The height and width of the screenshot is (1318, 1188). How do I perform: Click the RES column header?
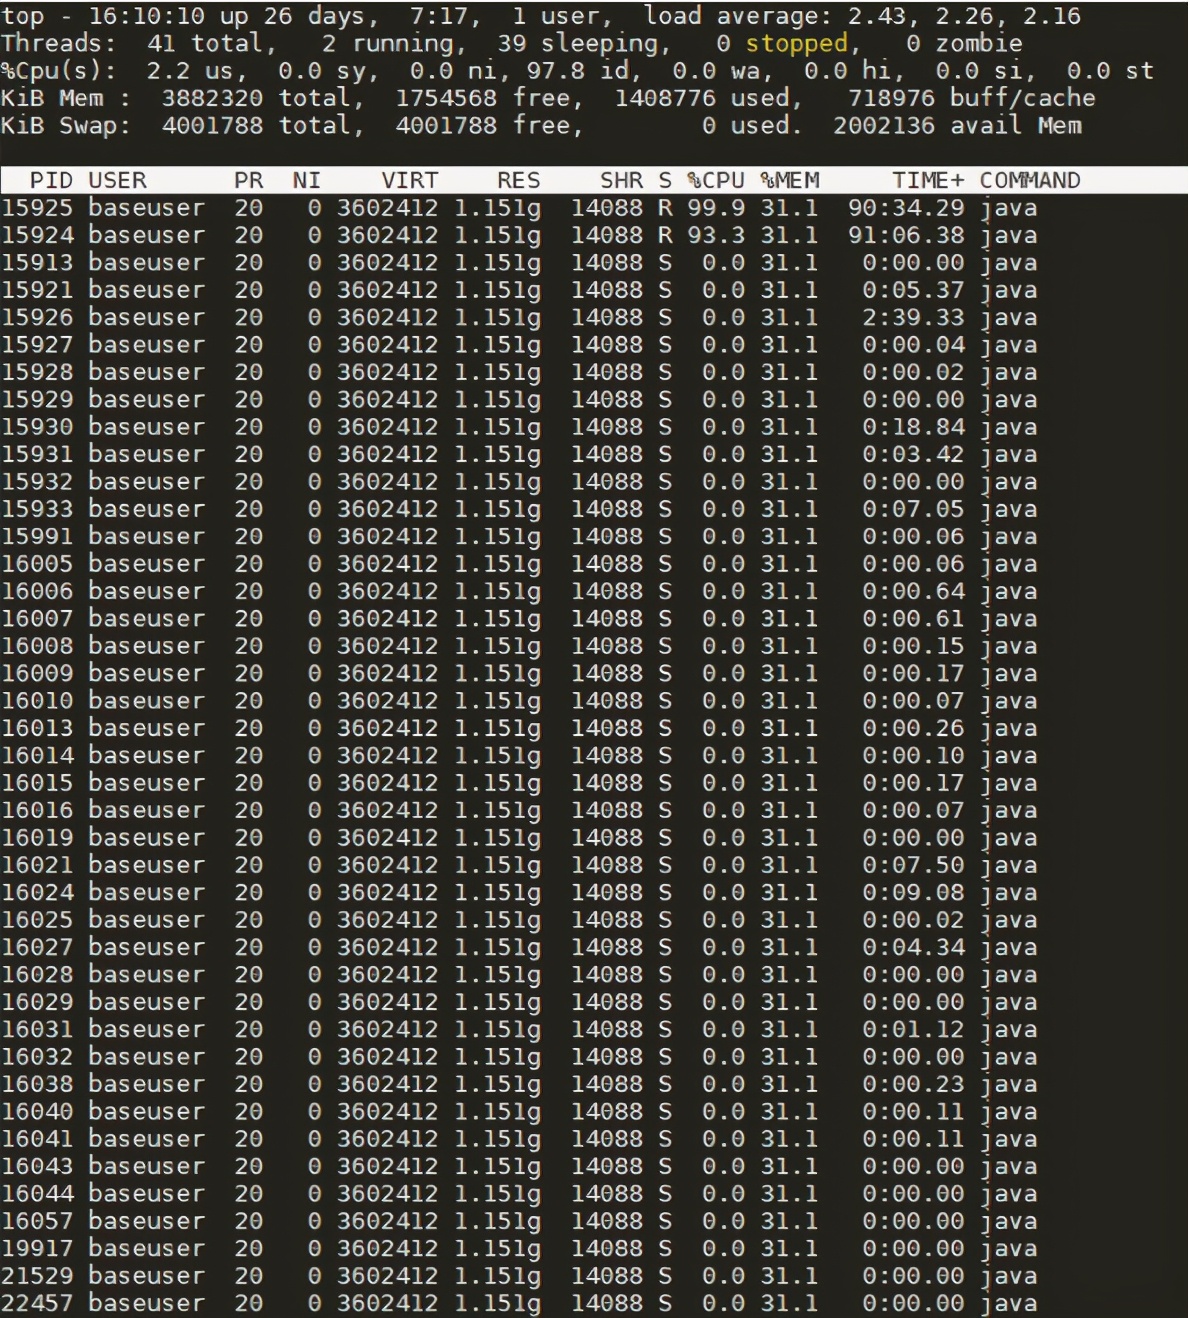click(x=519, y=180)
